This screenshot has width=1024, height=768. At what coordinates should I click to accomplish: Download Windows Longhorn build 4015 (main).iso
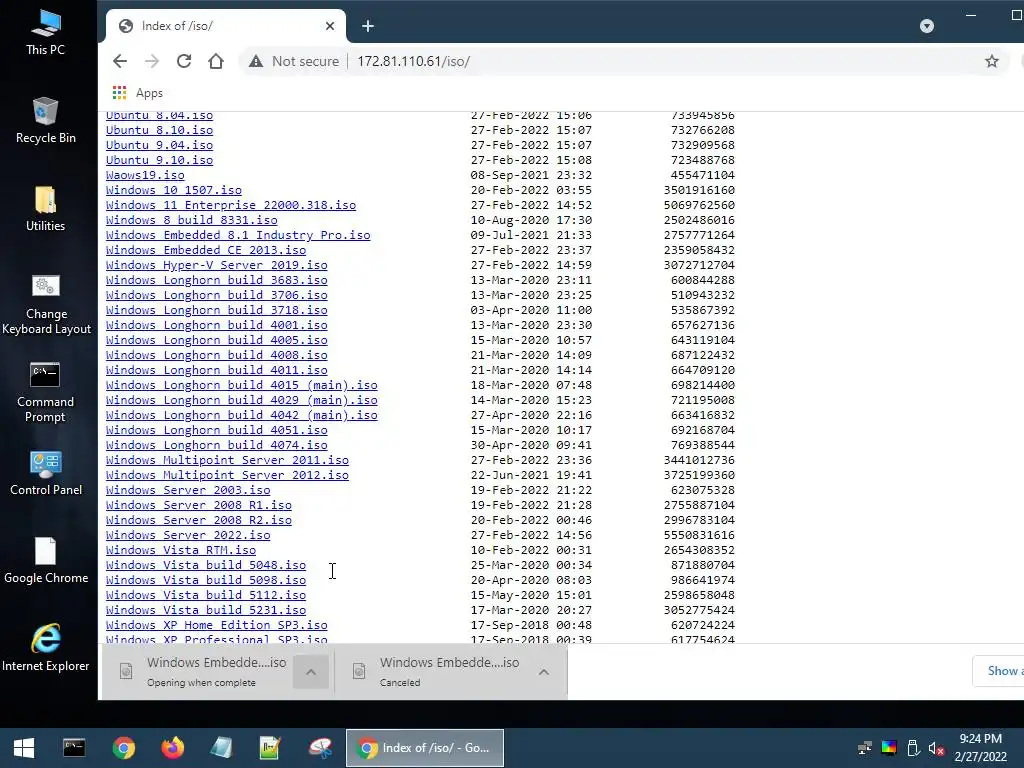(x=242, y=385)
